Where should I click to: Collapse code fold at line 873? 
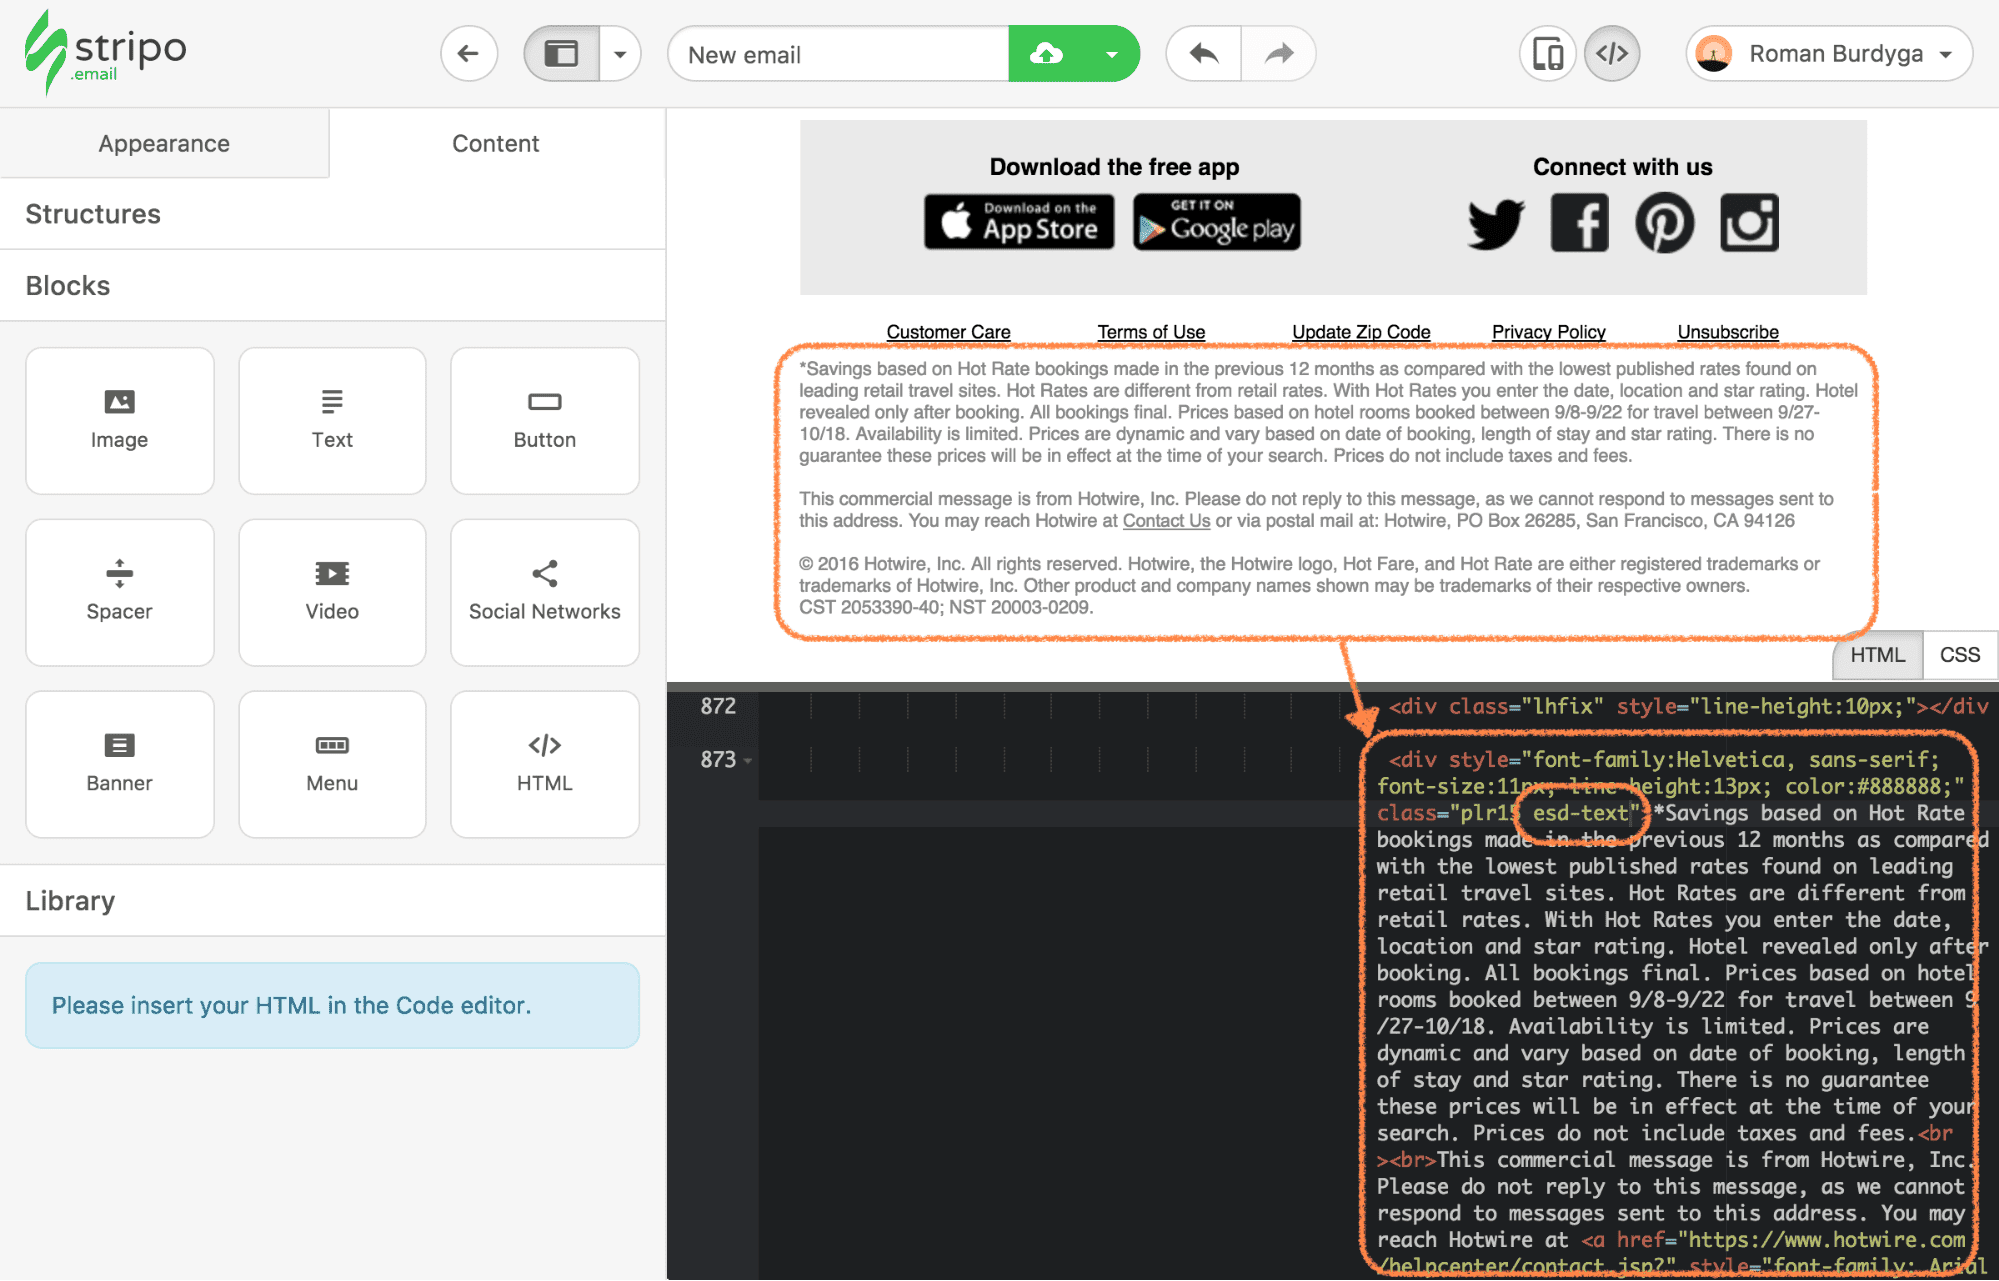pyautogui.click(x=745, y=760)
